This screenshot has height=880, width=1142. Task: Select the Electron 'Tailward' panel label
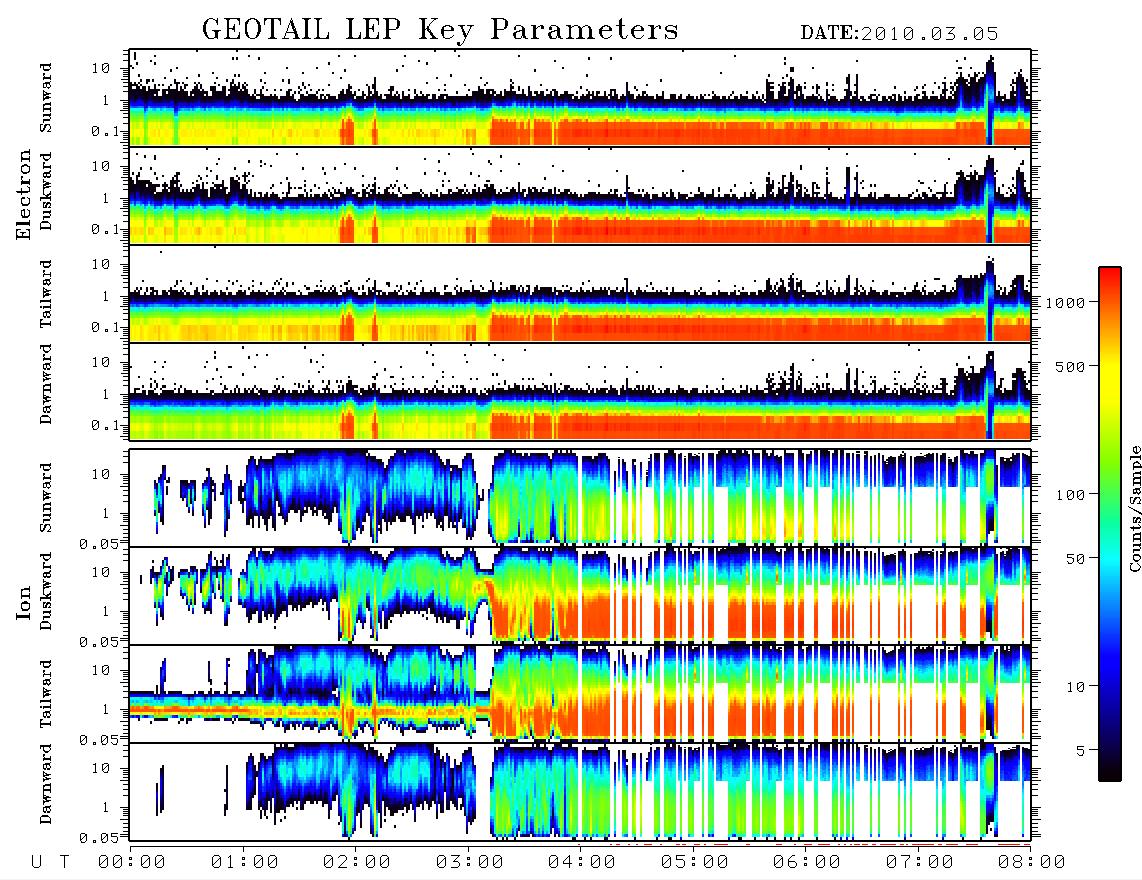pyautogui.click(x=46, y=294)
